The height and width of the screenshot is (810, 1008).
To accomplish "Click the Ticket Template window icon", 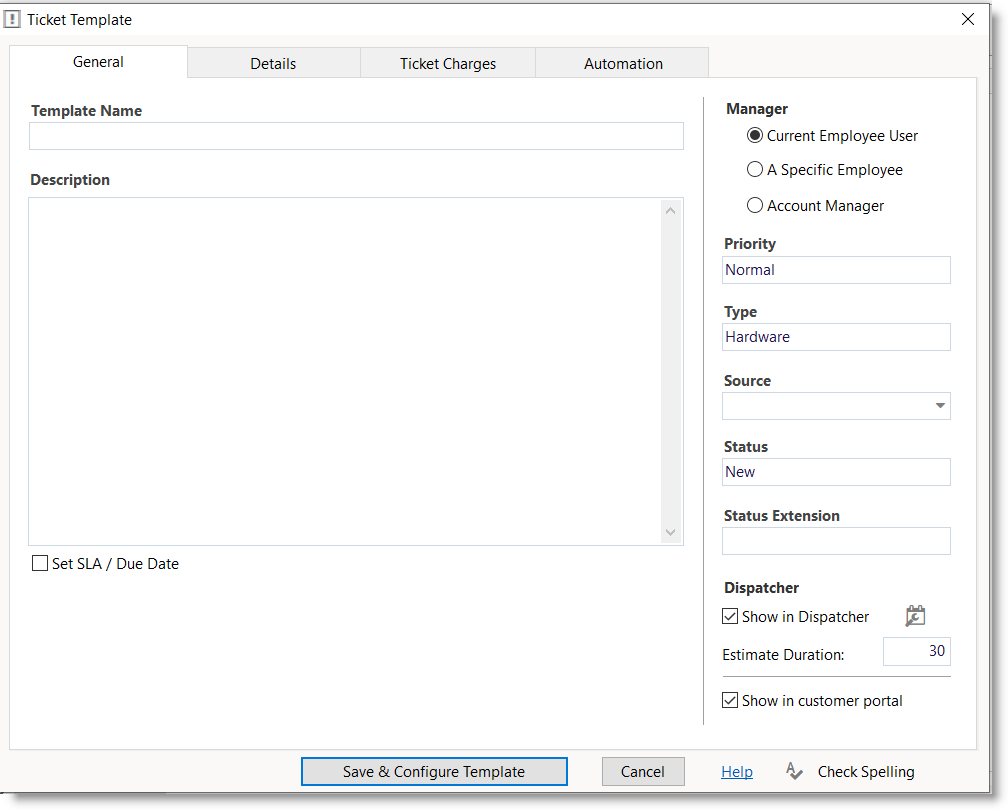I will tap(13, 19).
